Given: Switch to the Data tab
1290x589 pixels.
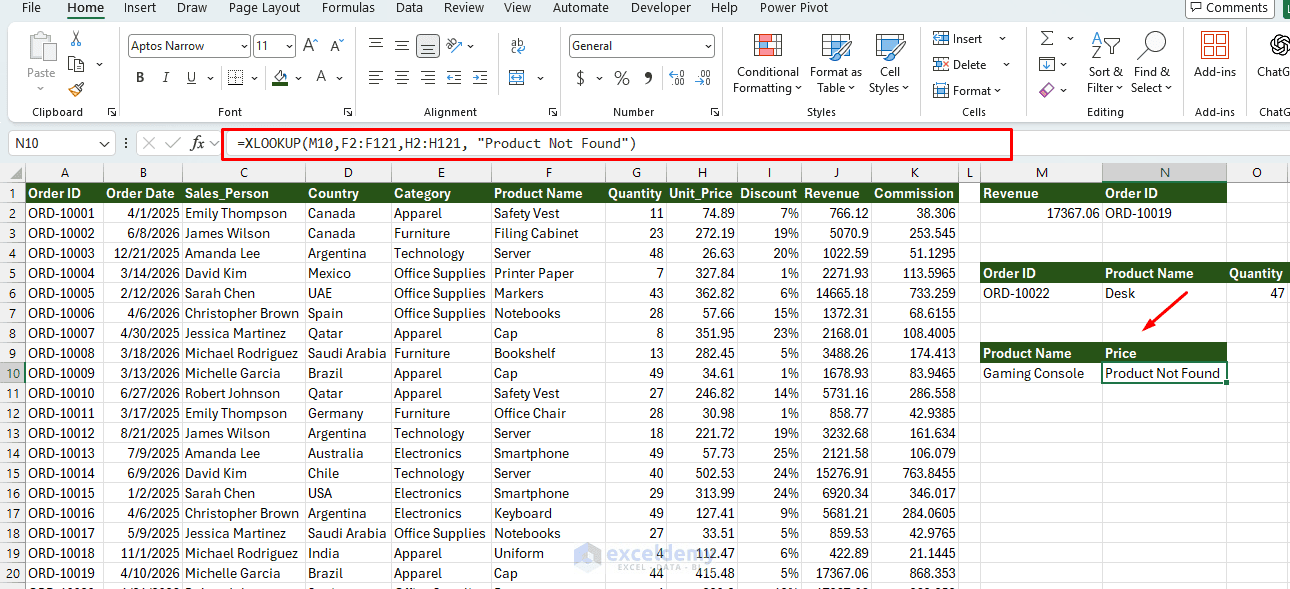Looking at the screenshot, I should 409,8.
